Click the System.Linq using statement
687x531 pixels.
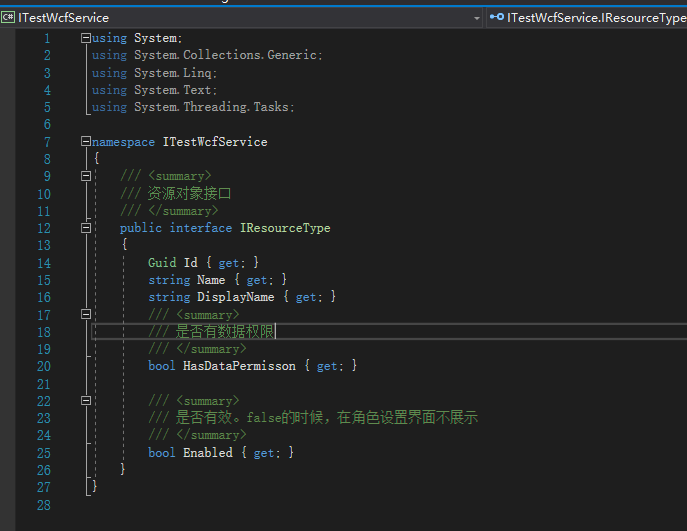174,73
